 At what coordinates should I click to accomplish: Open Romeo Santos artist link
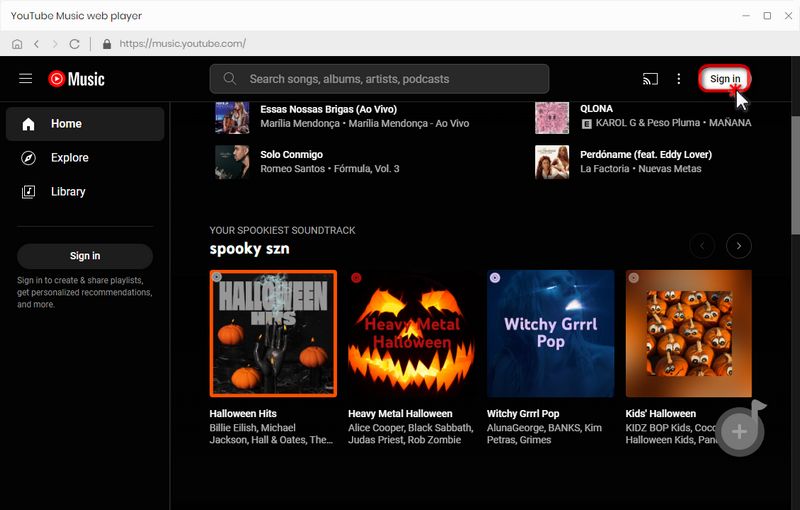(292, 169)
